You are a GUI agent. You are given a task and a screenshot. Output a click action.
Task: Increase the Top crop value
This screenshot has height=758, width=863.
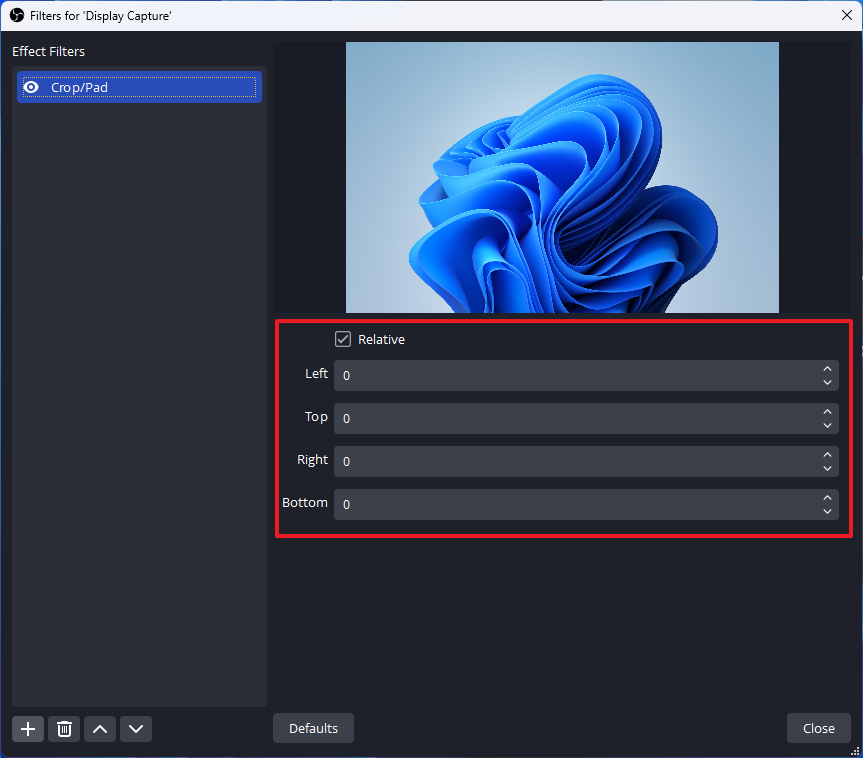tap(827, 412)
